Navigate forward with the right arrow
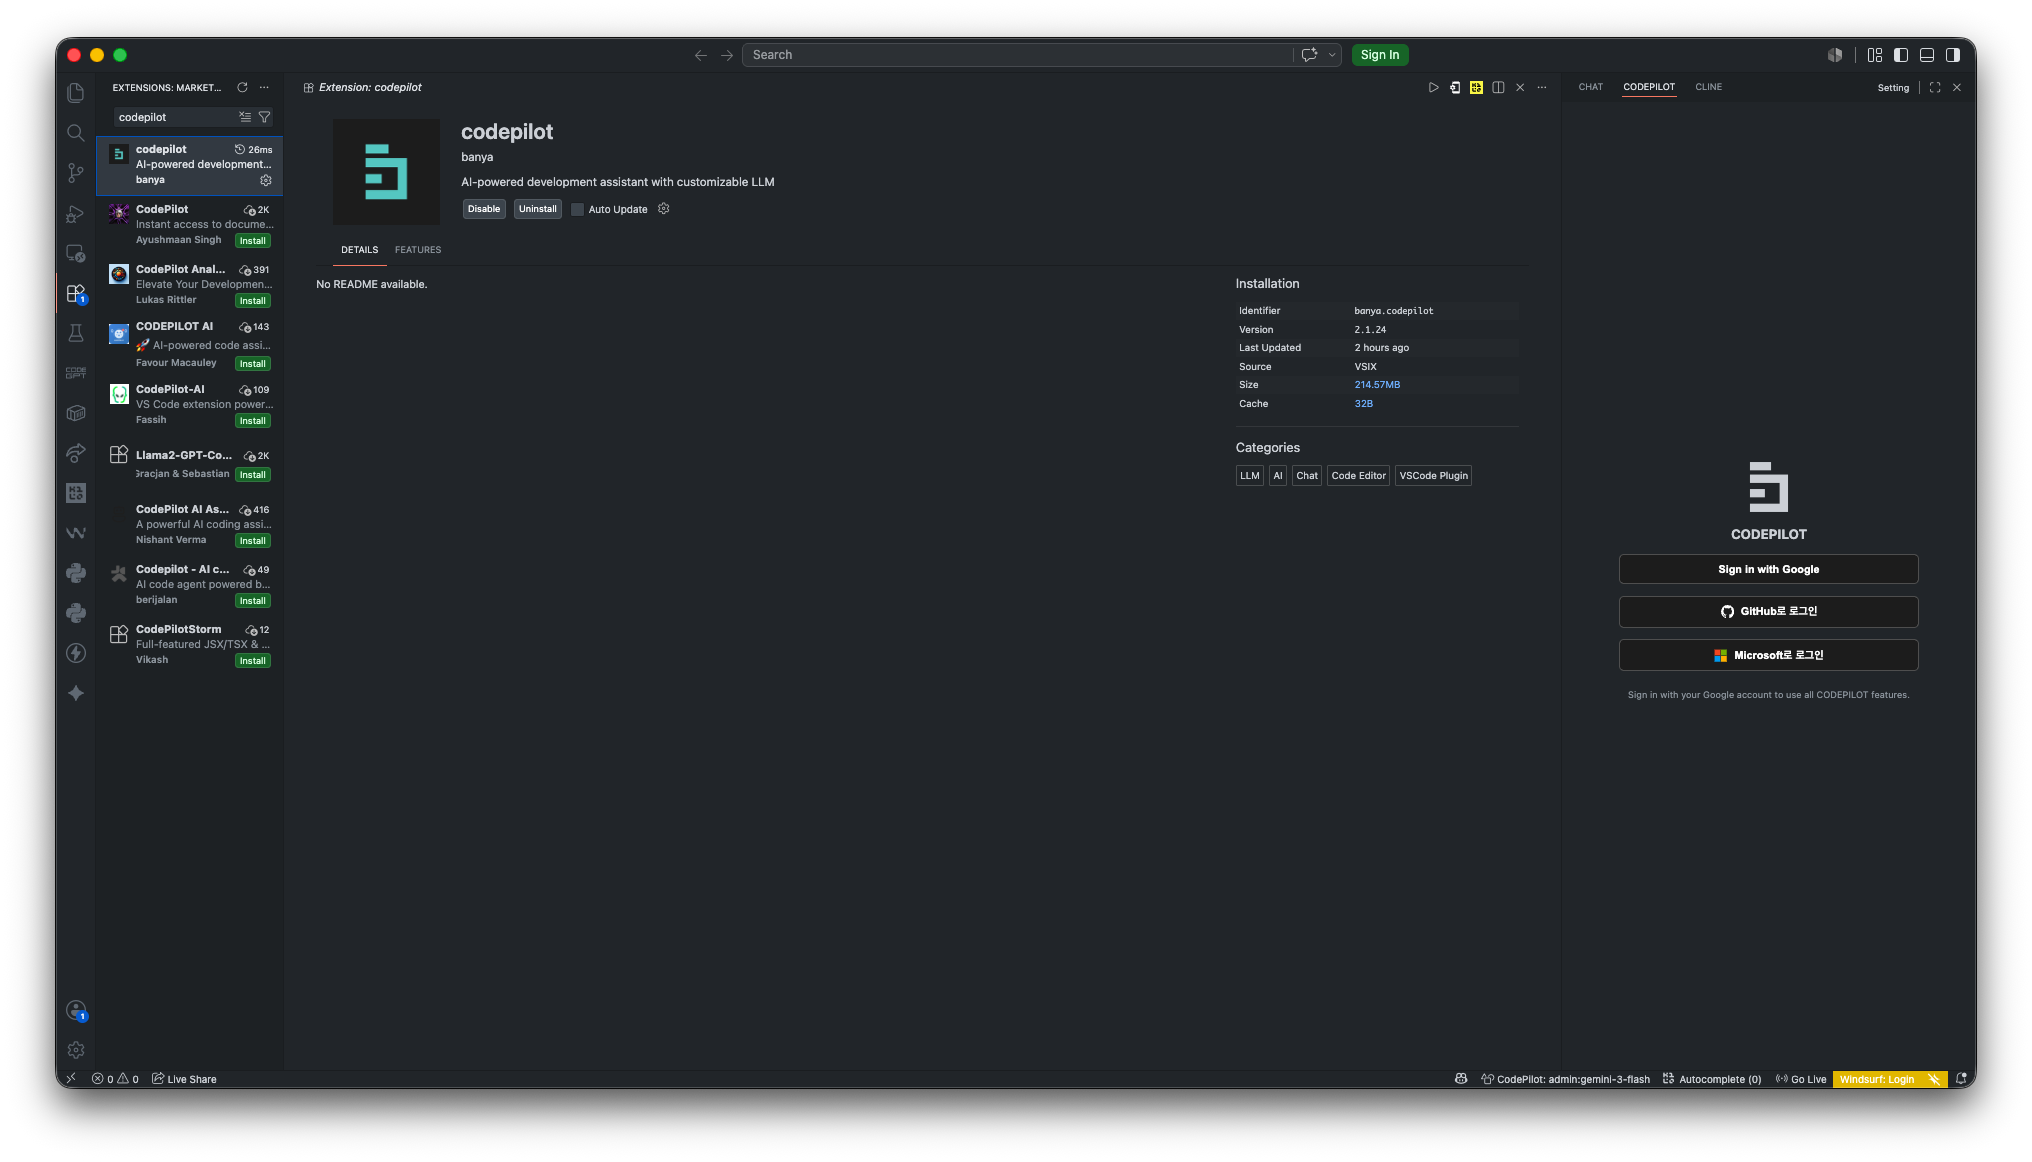The image size is (2032, 1162). 727,55
